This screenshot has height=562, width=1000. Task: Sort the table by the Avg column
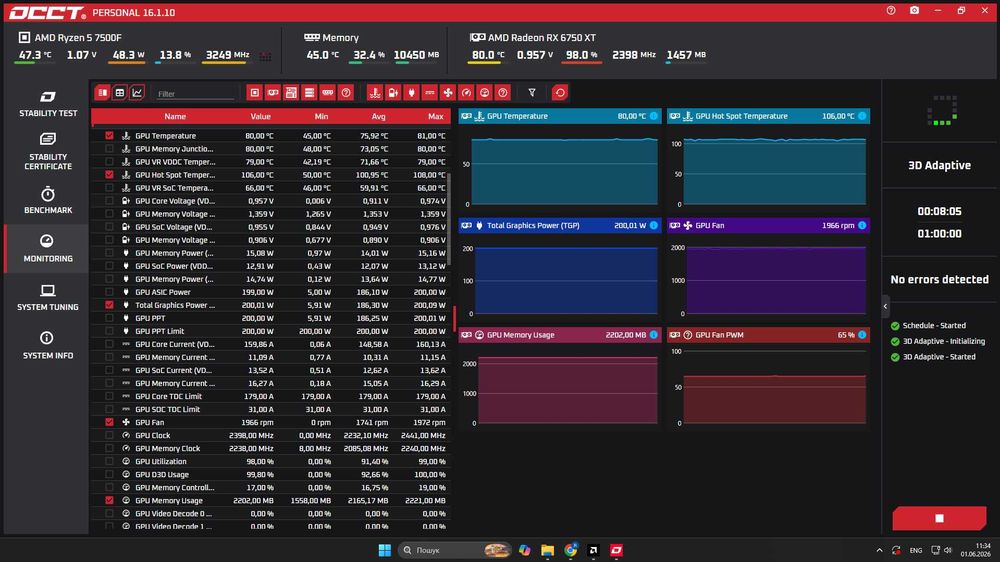(378, 117)
